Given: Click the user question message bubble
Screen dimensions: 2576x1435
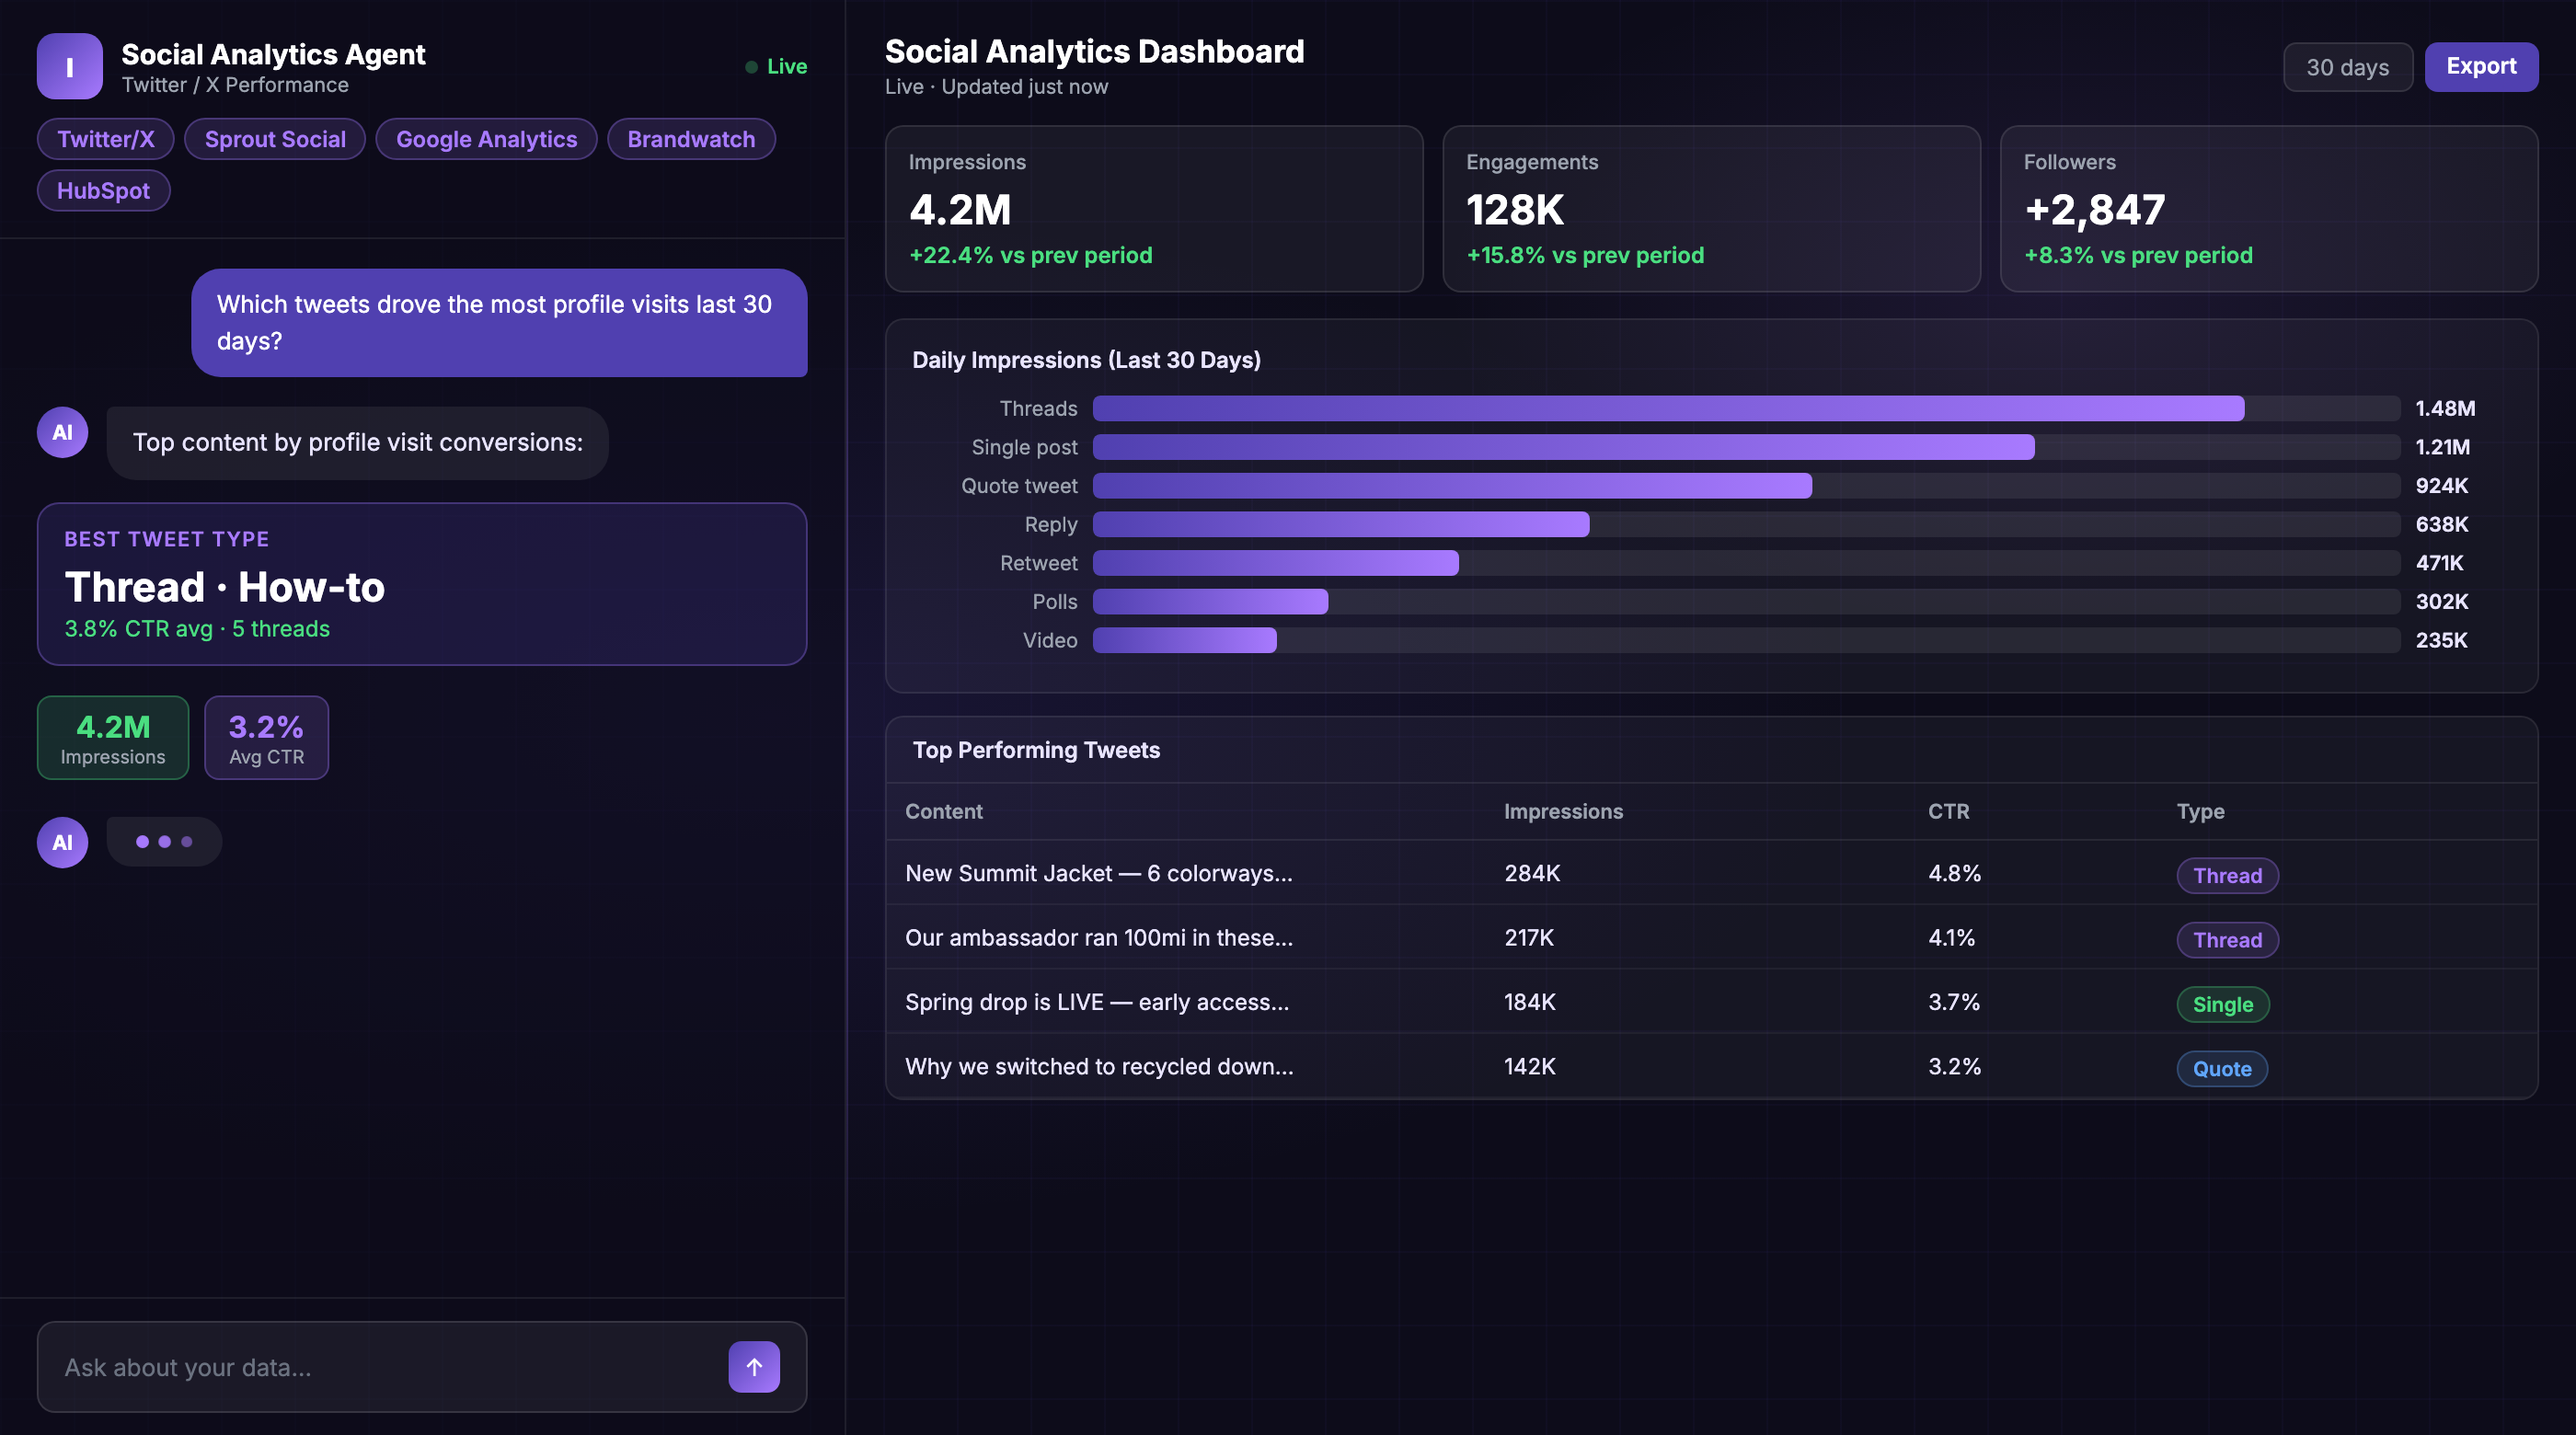Looking at the screenshot, I should [499, 323].
